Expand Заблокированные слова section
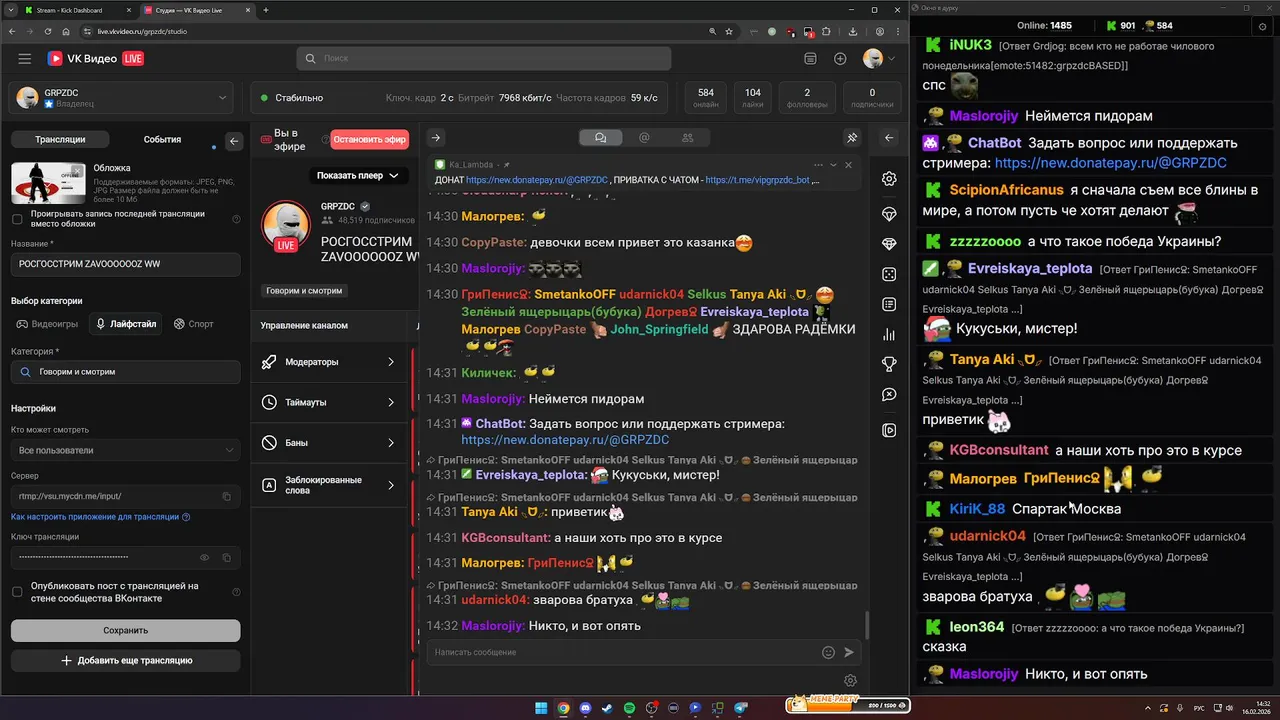This screenshot has height=720, width=1280. tap(330, 485)
